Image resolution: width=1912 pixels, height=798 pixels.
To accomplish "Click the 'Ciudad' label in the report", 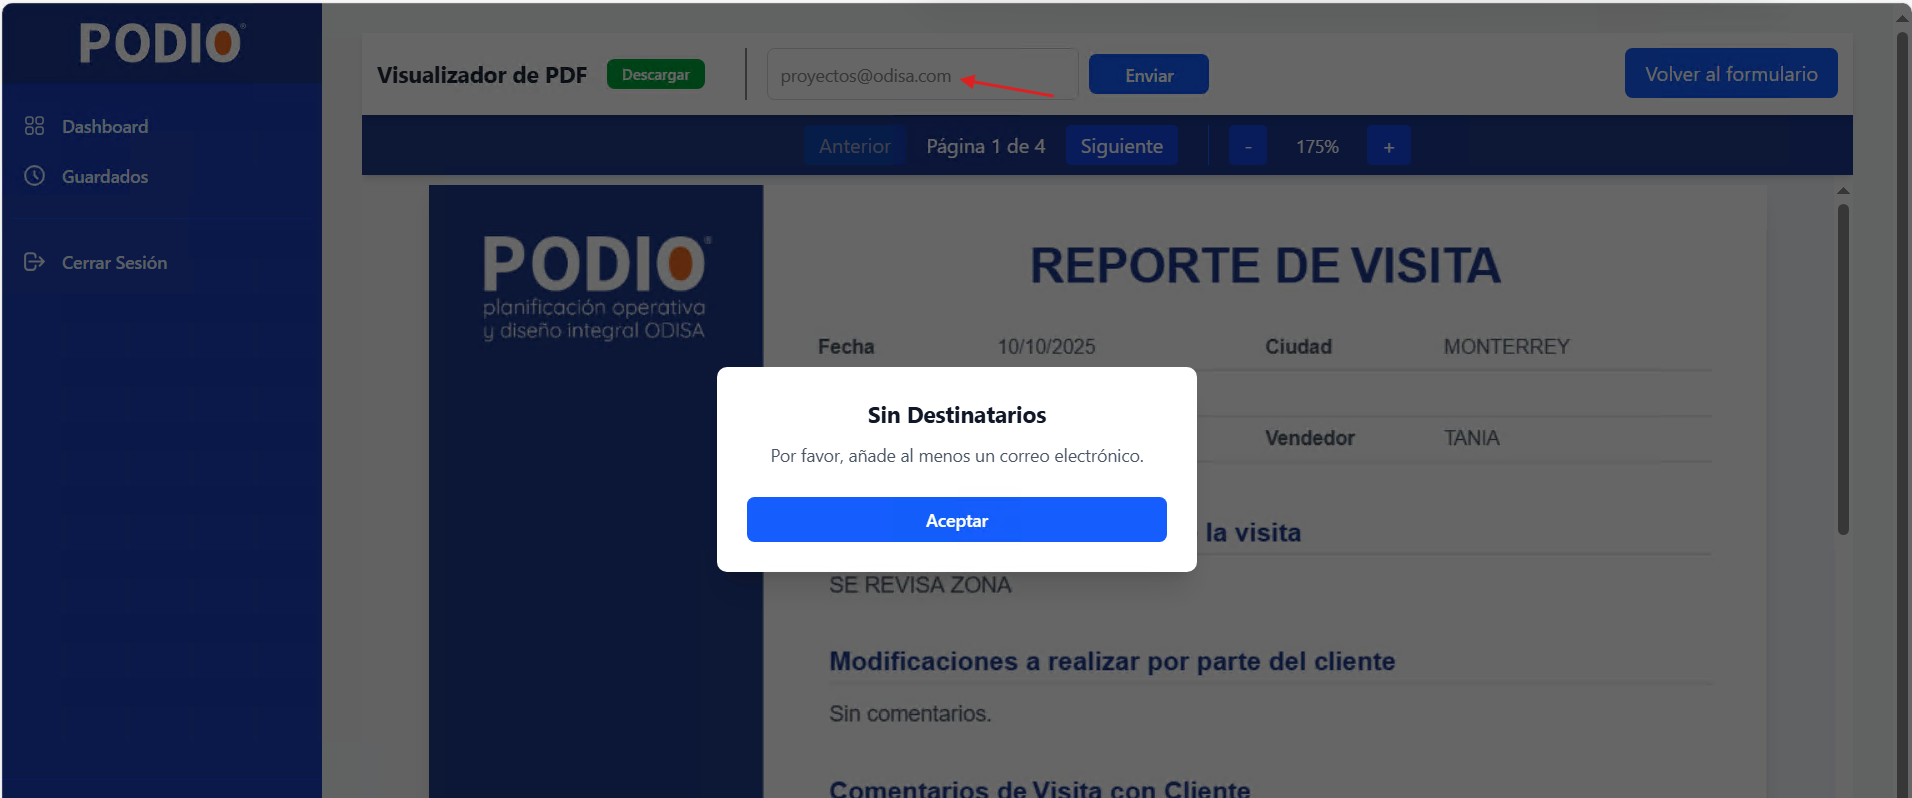I will pyautogui.click(x=1298, y=347).
